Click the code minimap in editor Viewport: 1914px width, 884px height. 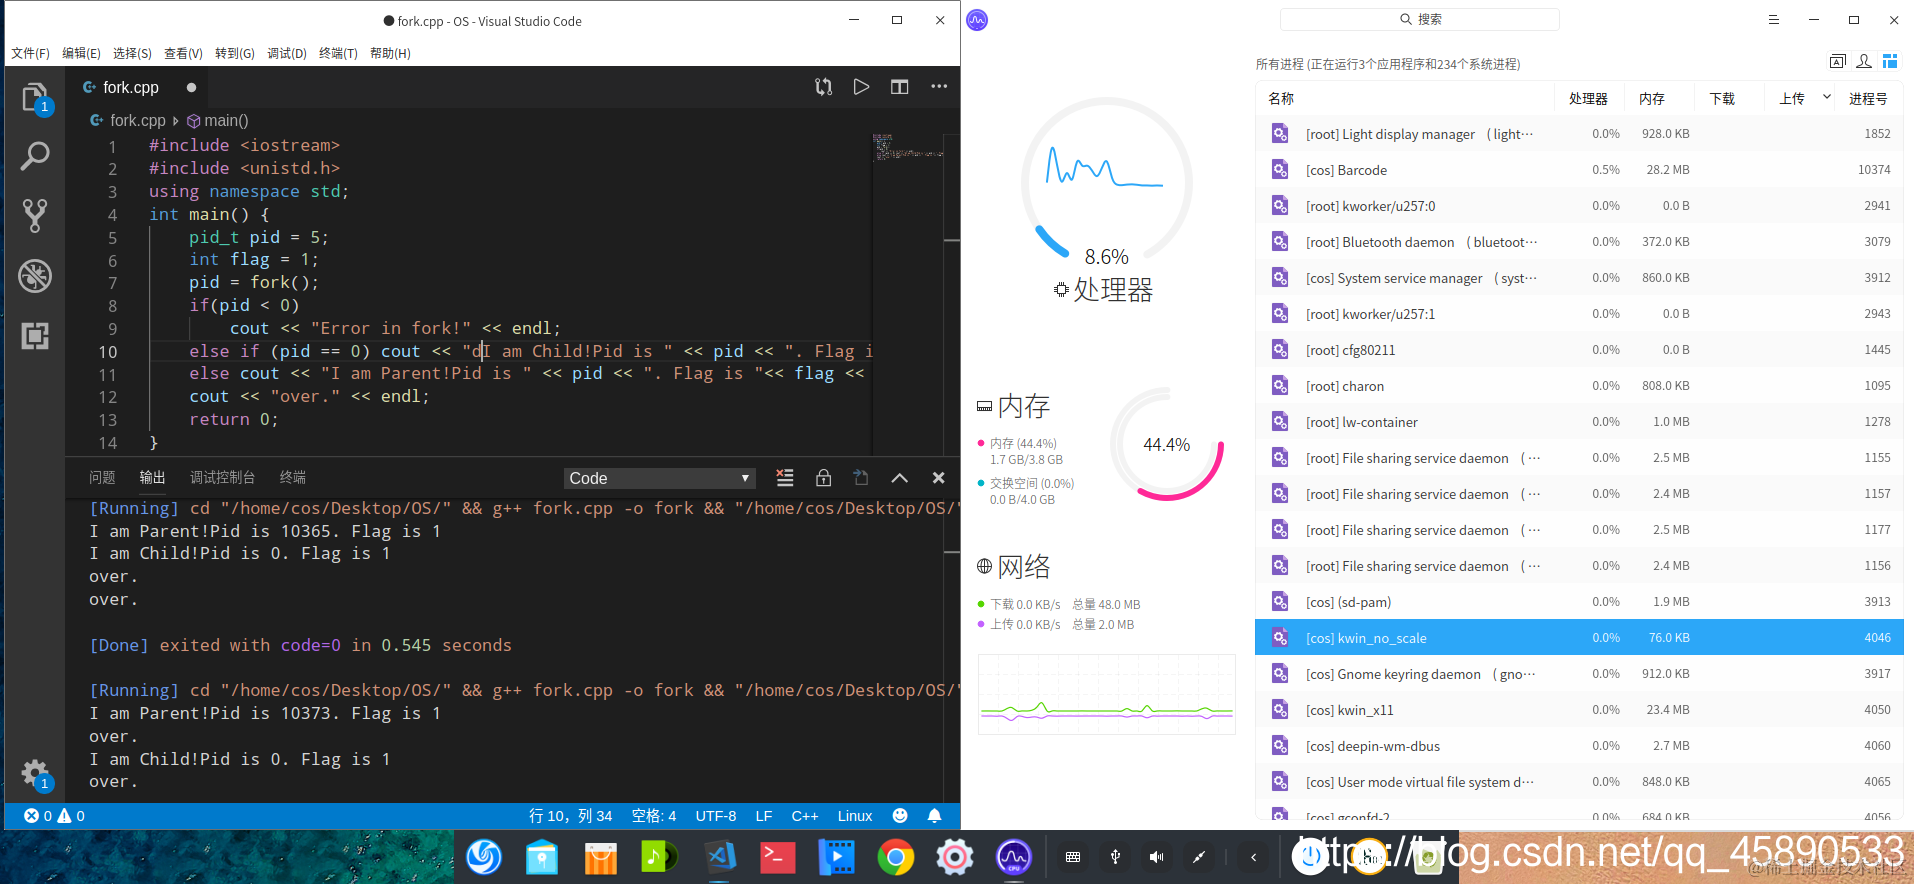[909, 148]
